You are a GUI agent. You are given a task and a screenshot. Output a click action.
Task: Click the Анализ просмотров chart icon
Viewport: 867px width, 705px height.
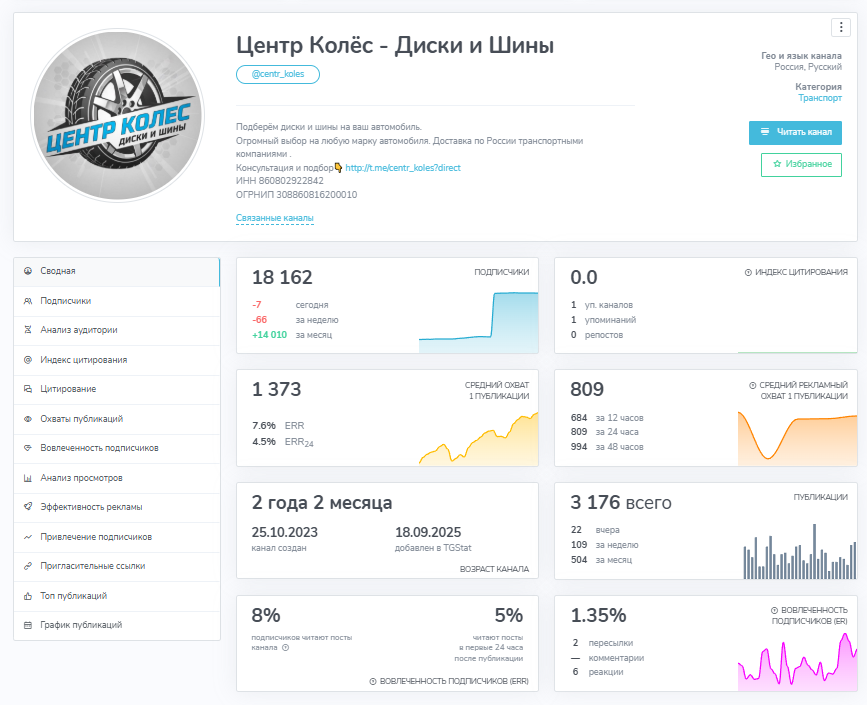click(28, 478)
